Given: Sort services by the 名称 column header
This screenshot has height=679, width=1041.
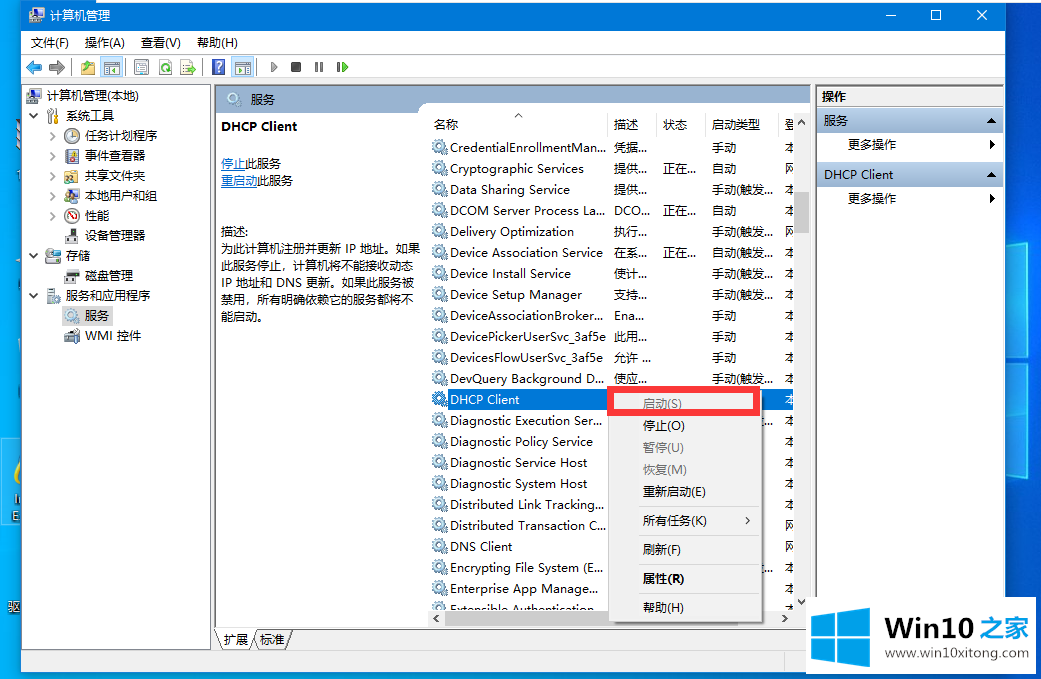Looking at the screenshot, I should (x=518, y=124).
